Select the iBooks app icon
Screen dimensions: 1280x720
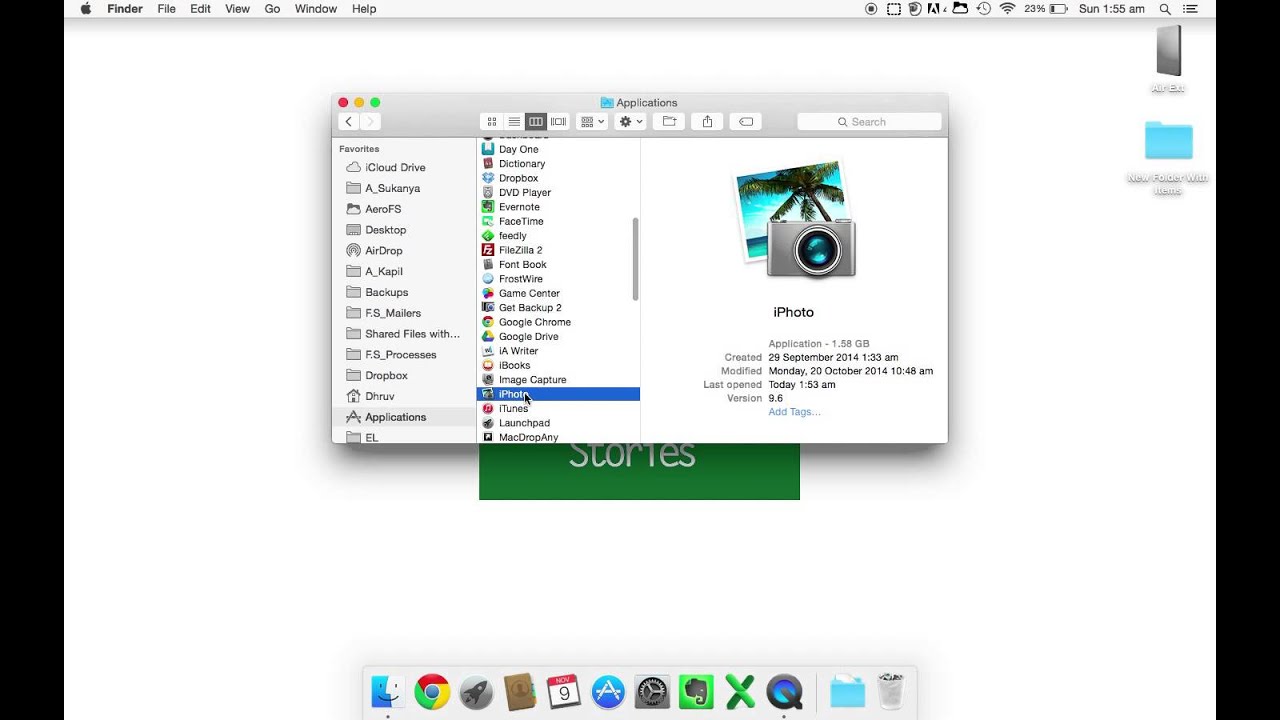click(488, 365)
